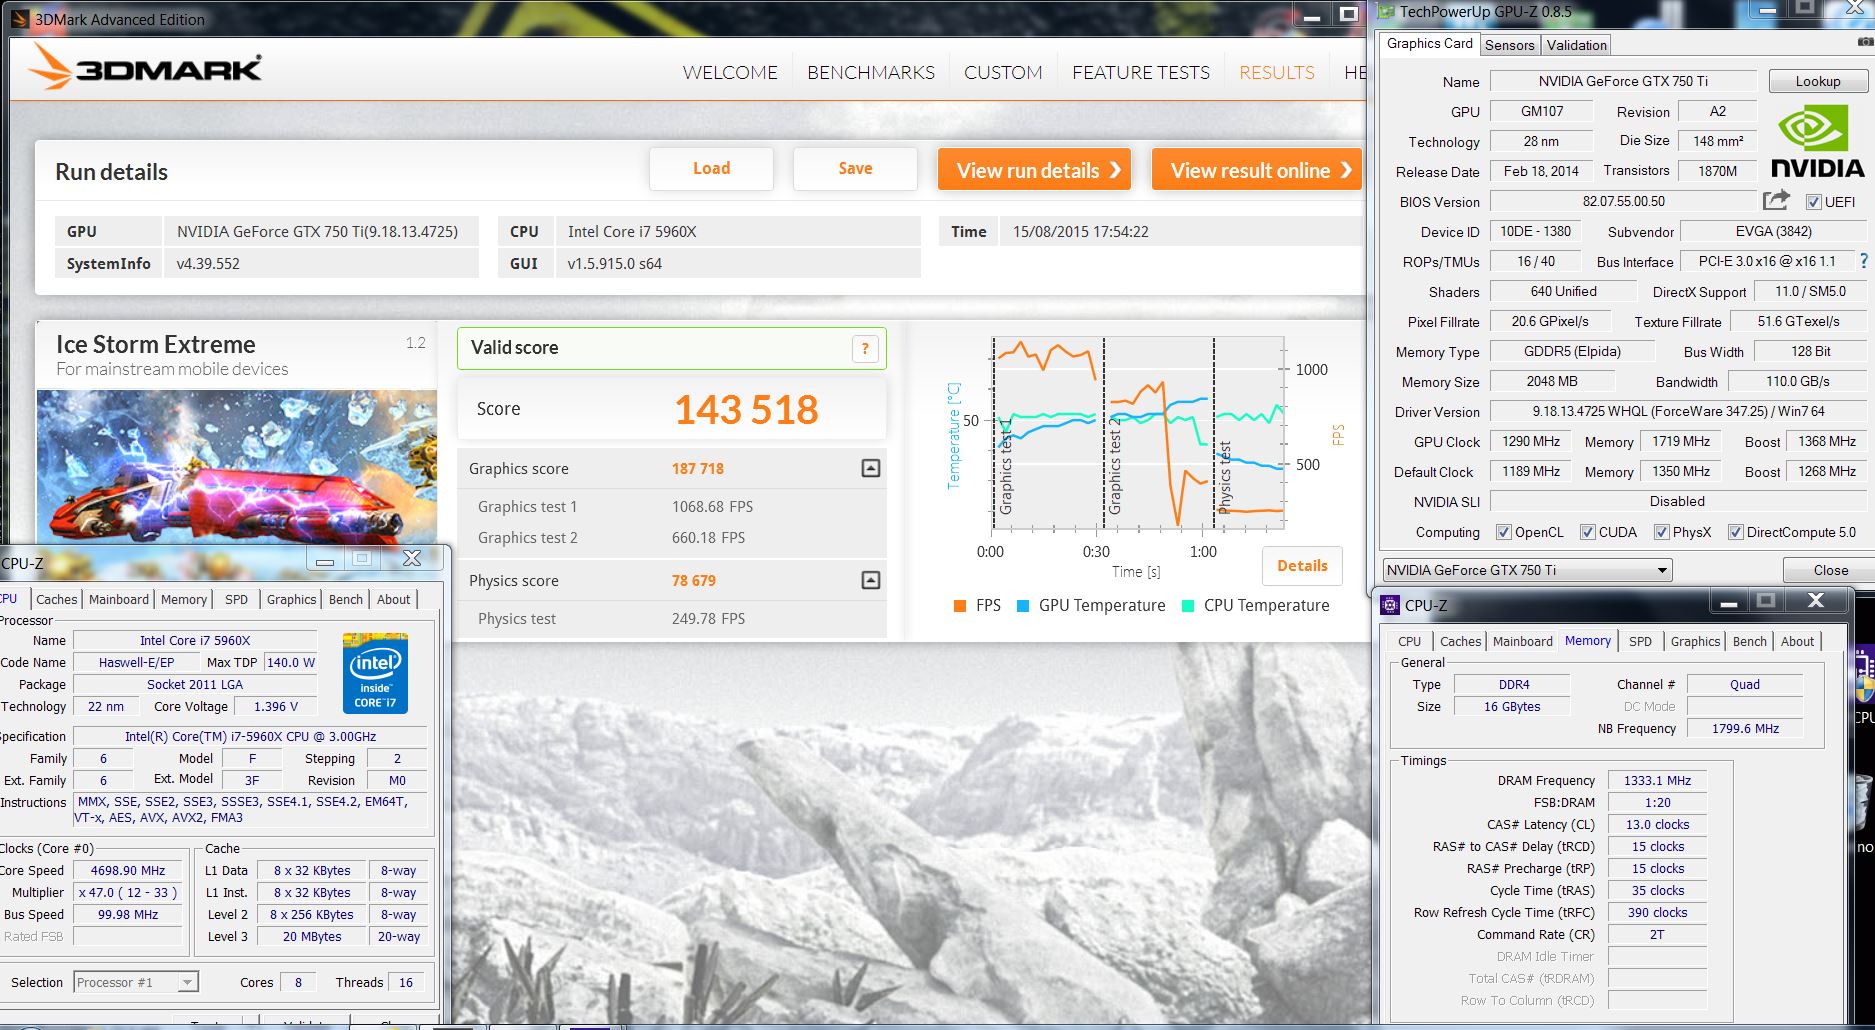Viewport: 1875px width, 1030px height.
Task: Click the DRAM Frequency value 1333.1 MHz
Action: click(1657, 781)
